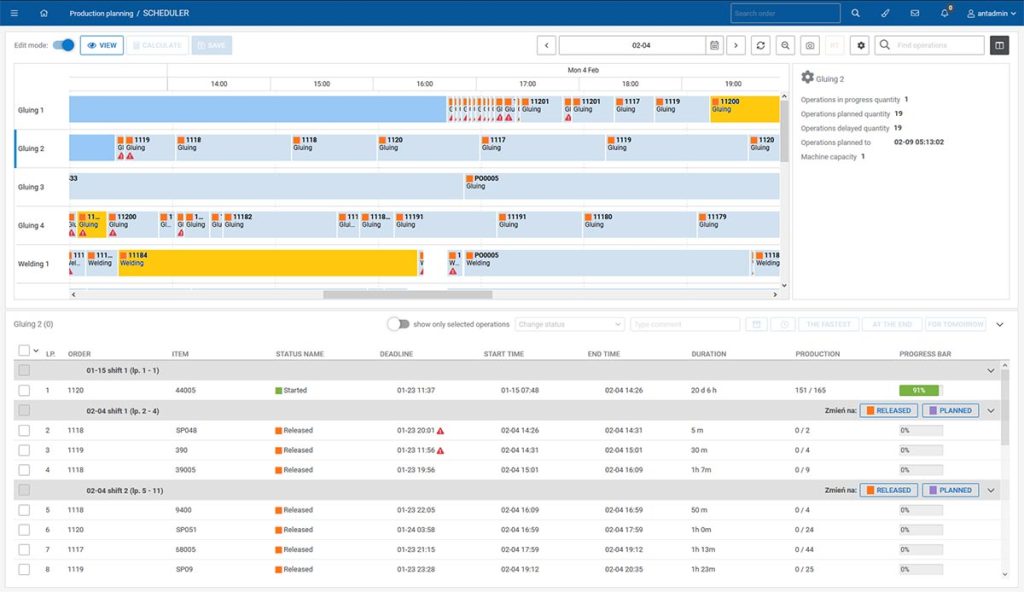Check the select-all checkbox in table header

pyautogui.click(x=24, y=350)
